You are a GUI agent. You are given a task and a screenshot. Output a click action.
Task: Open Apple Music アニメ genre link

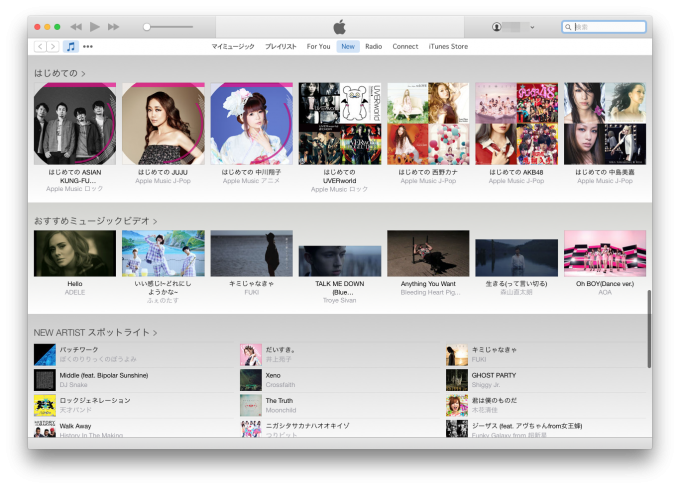(252, 181)
